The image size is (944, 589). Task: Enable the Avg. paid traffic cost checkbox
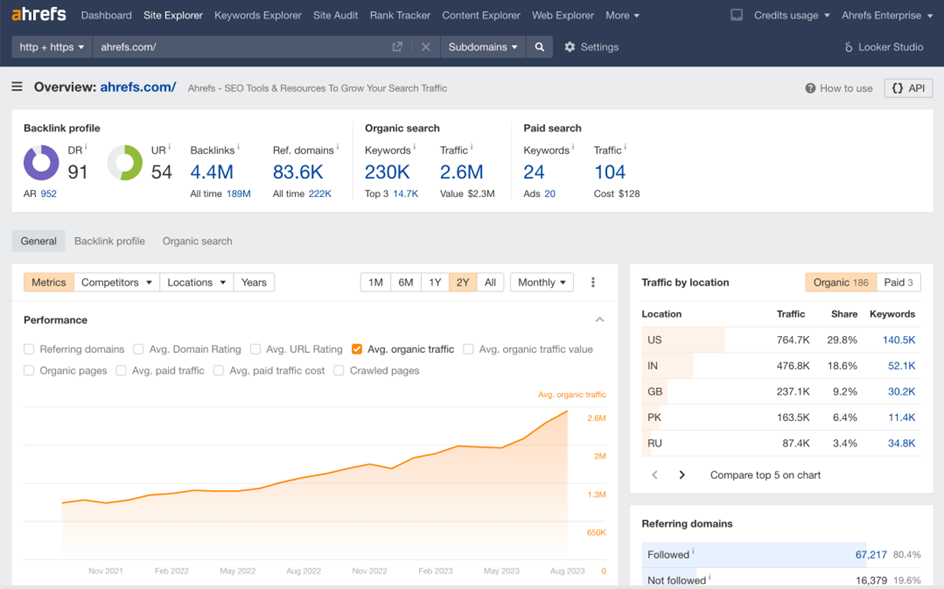tap(219, 370)
